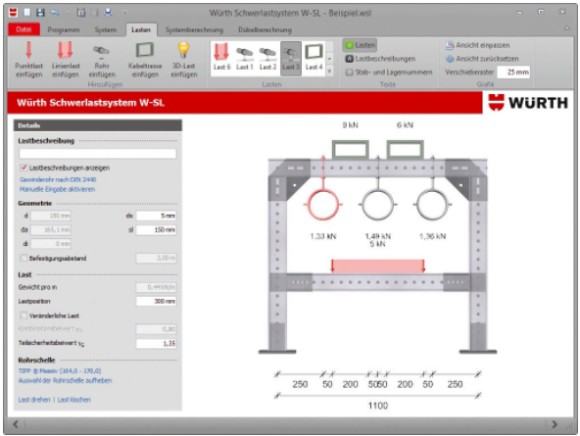Click the Verschieberaster 25 mm field
580x436 pixels.
[x=513, y=72]
